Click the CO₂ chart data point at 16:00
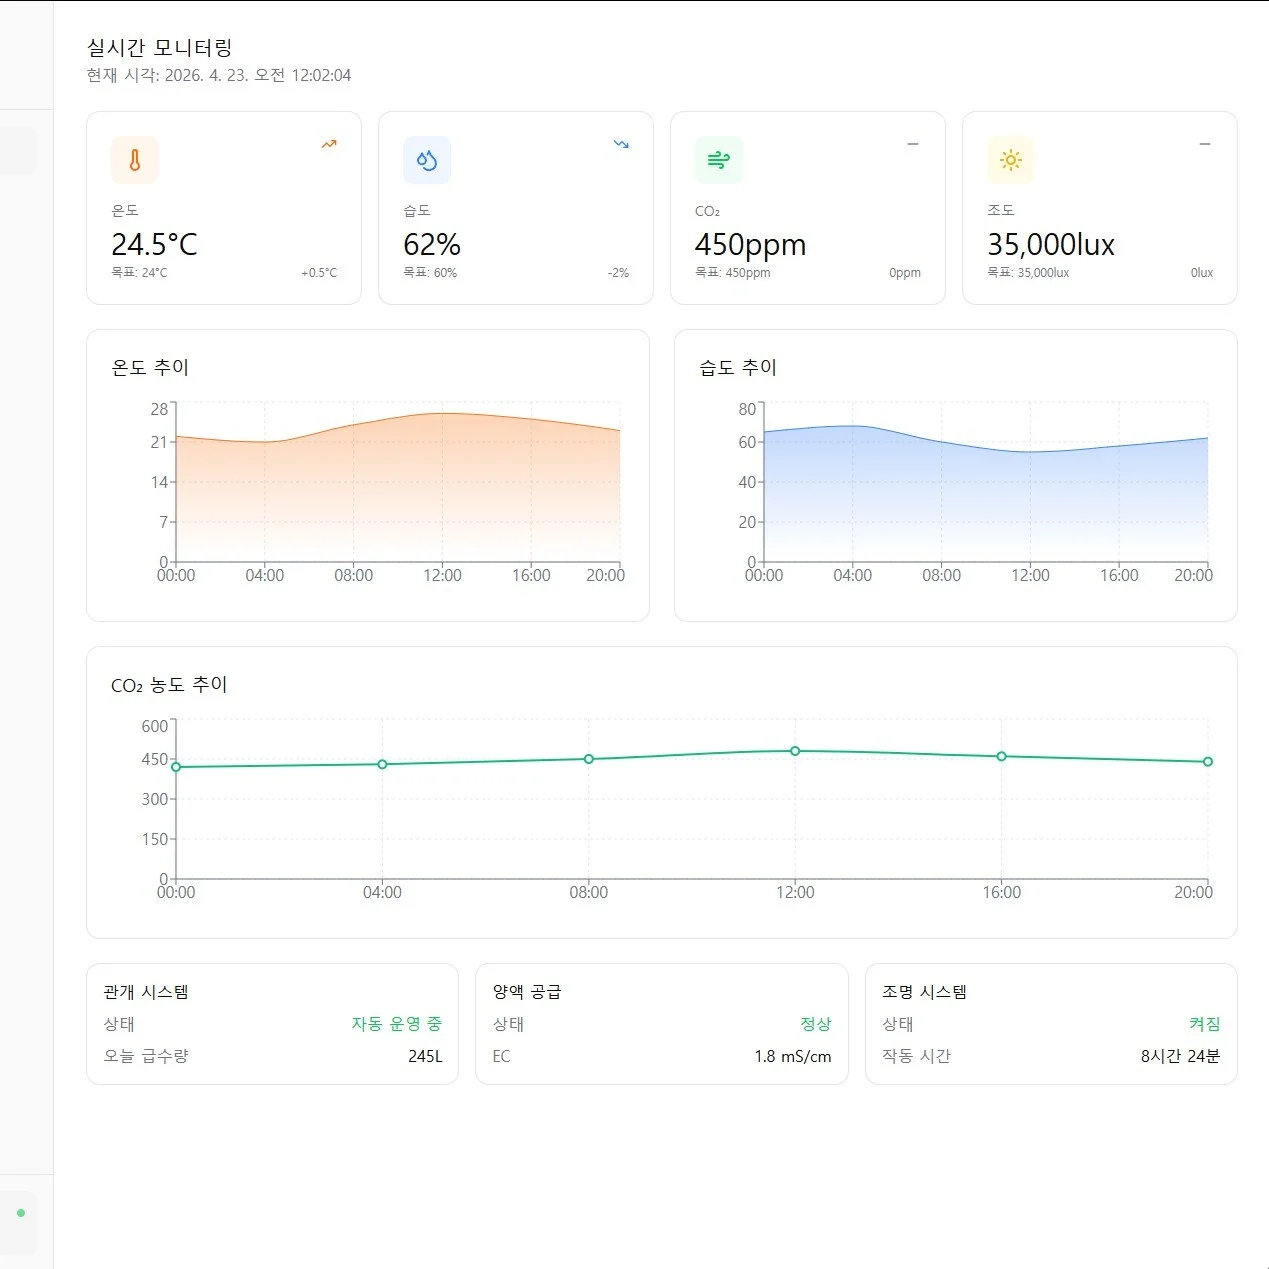The width and height of the screenshot is (1269, 1269). (1002, 757)
